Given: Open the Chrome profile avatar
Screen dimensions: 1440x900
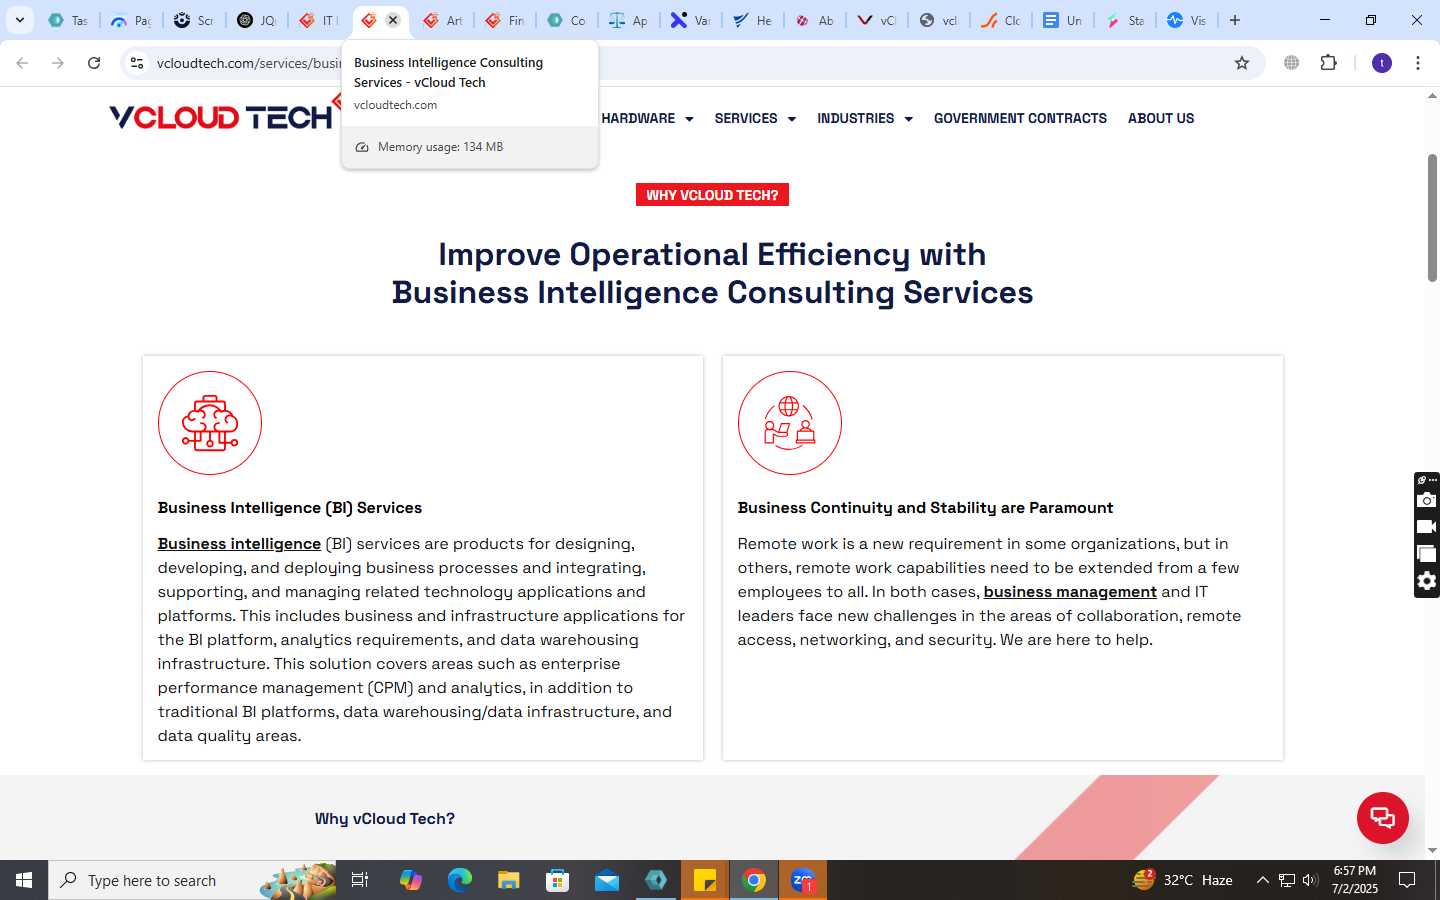Looking at the screenshot, I should pyautogui.click(x=1382, y=63).
